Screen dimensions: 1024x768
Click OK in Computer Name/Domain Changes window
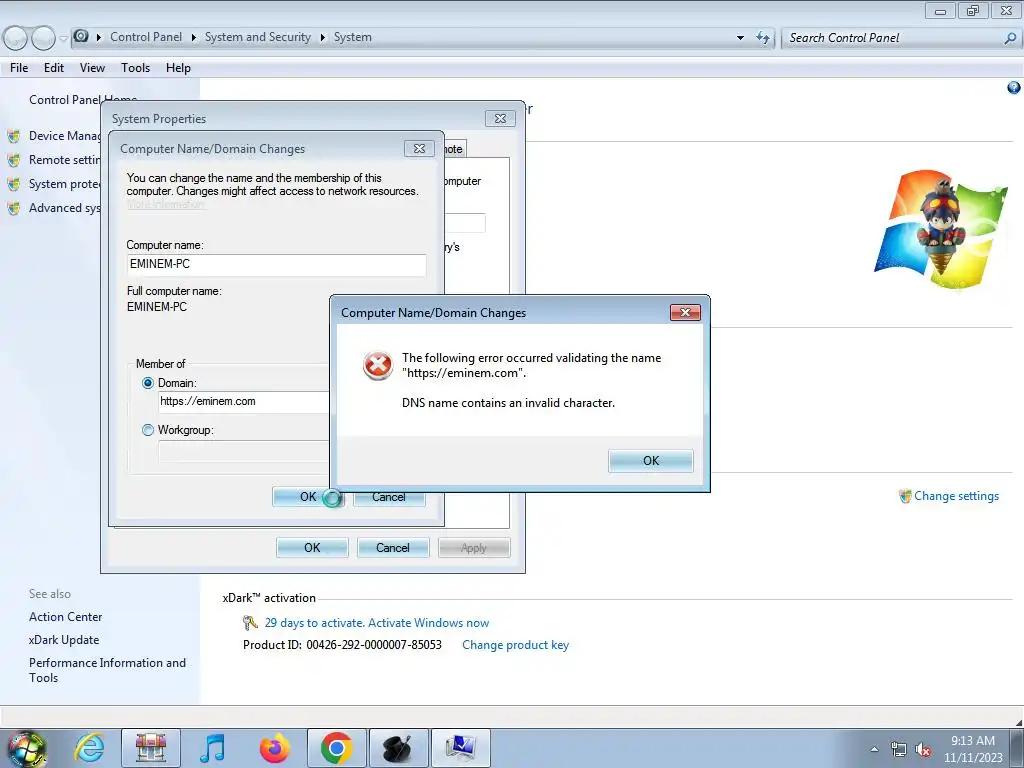(308, 497)
